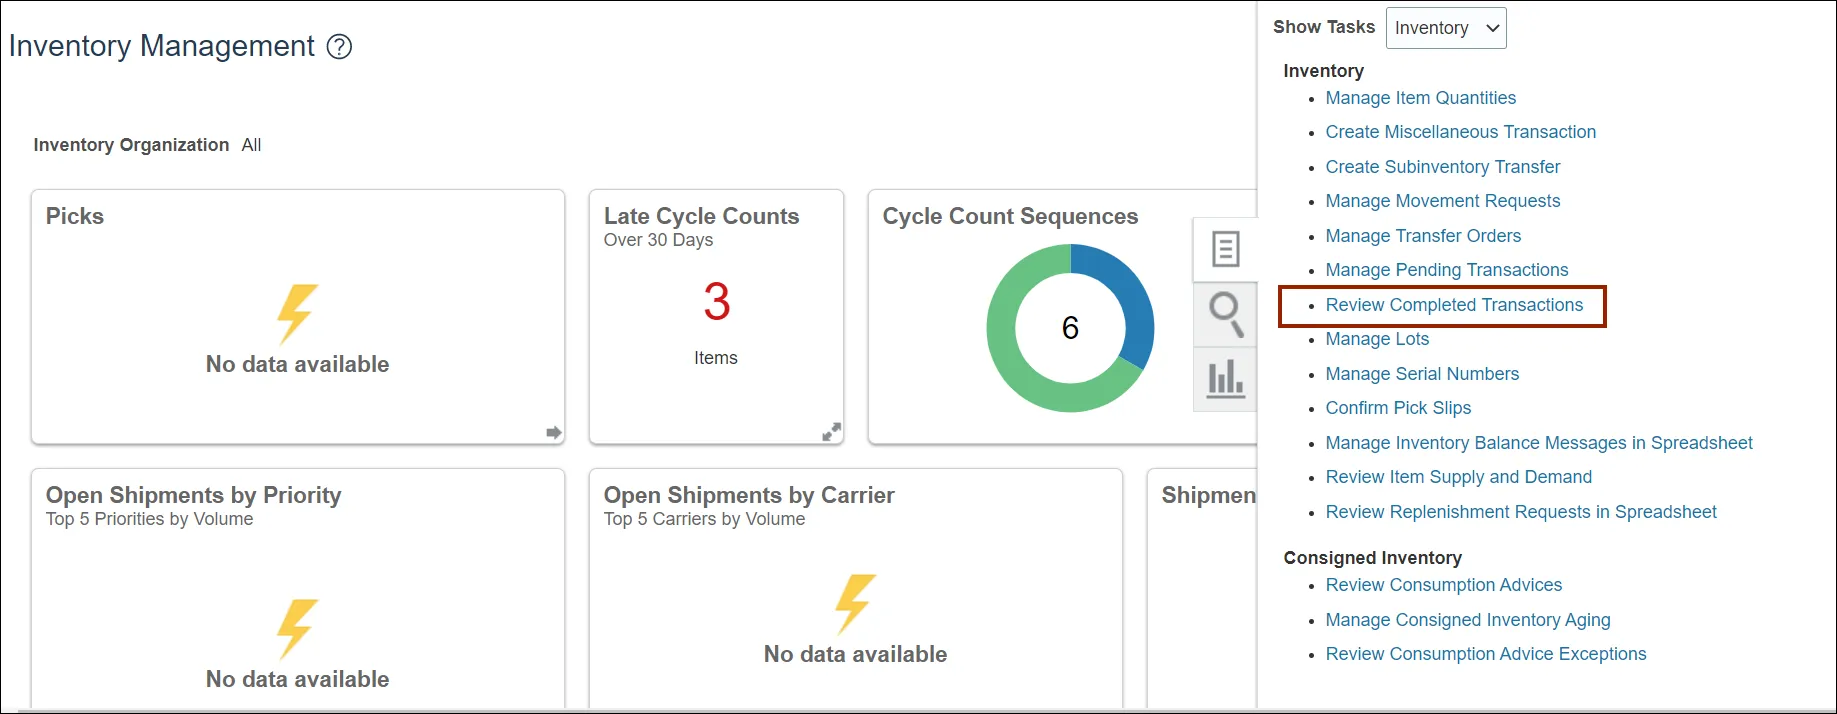The height and width of the screenshot is (714, 1837).
Task: Click the Cycle Count Sequences total 6
Action: click(x=1070, y=328)
